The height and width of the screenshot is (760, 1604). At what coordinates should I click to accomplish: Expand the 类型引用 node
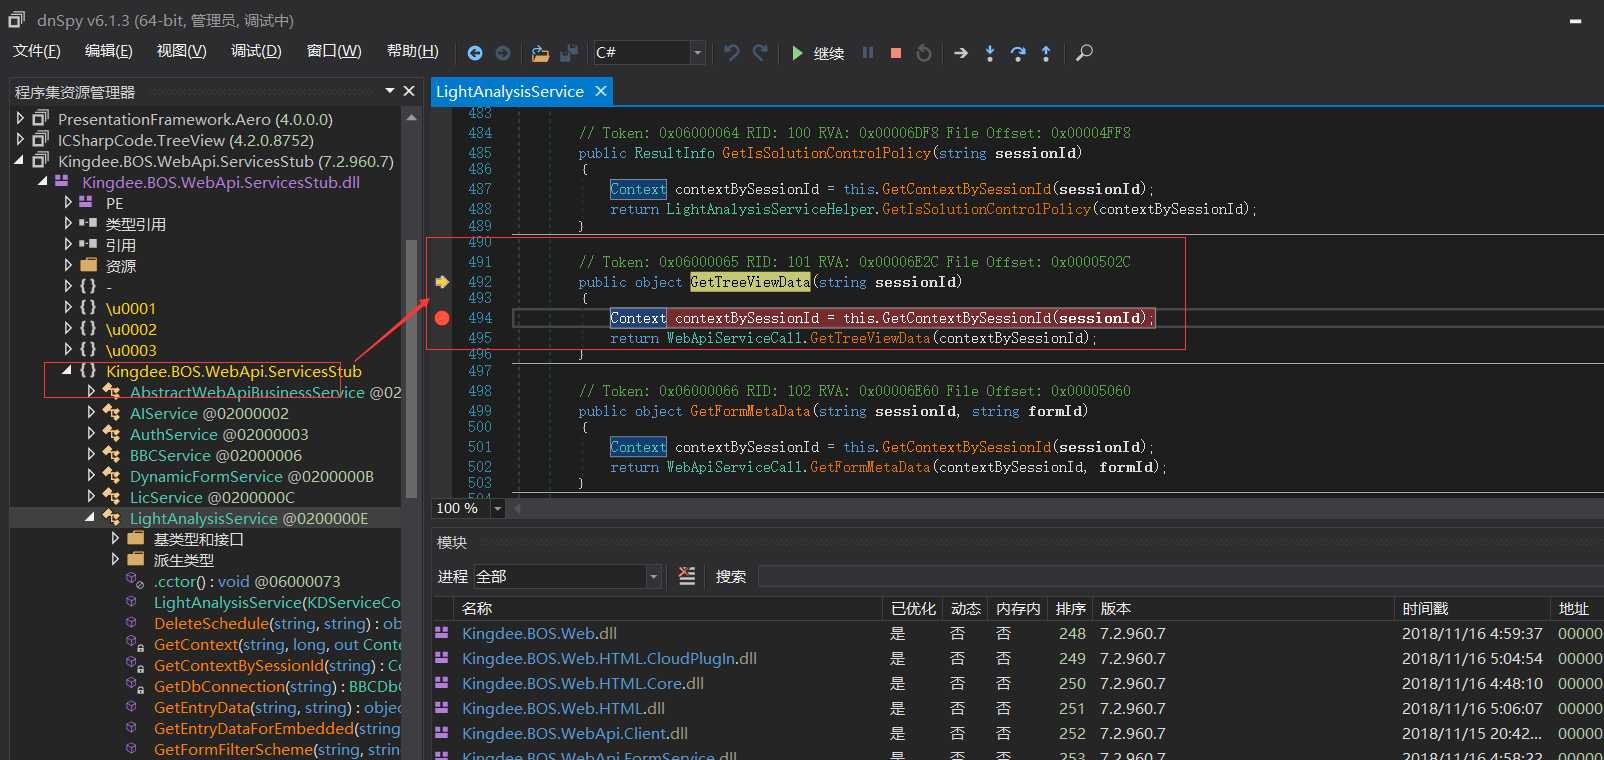pos(68,223)
